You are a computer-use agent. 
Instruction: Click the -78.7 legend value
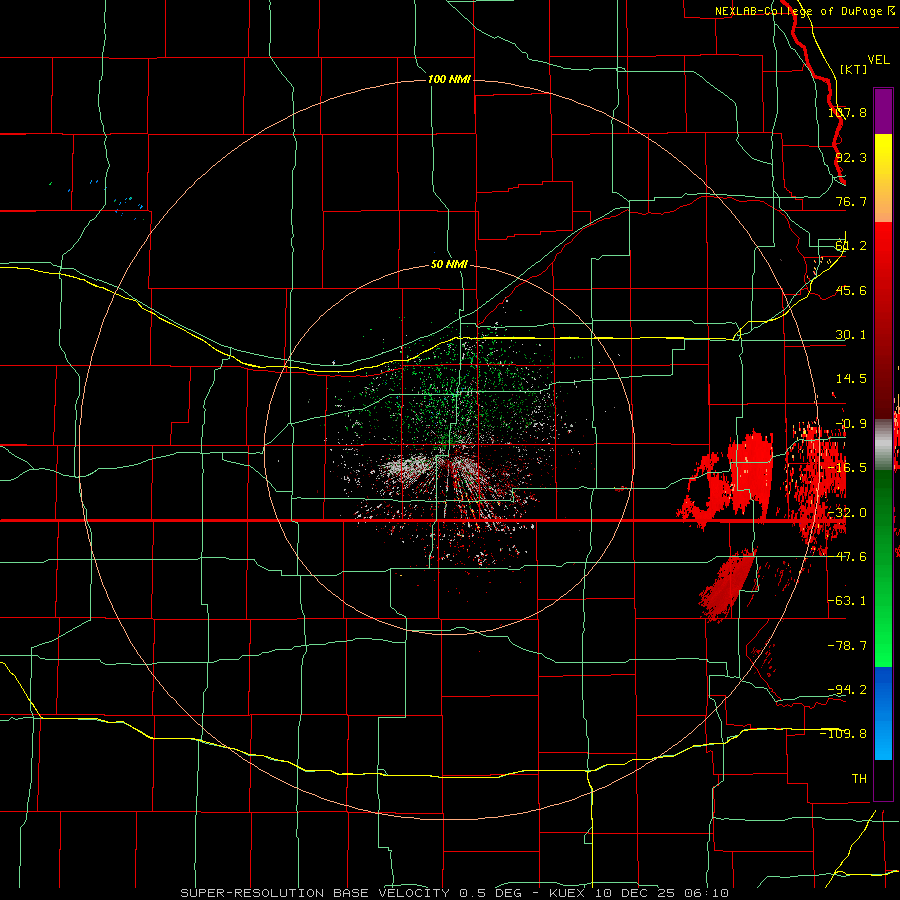(x=847, y=646)
